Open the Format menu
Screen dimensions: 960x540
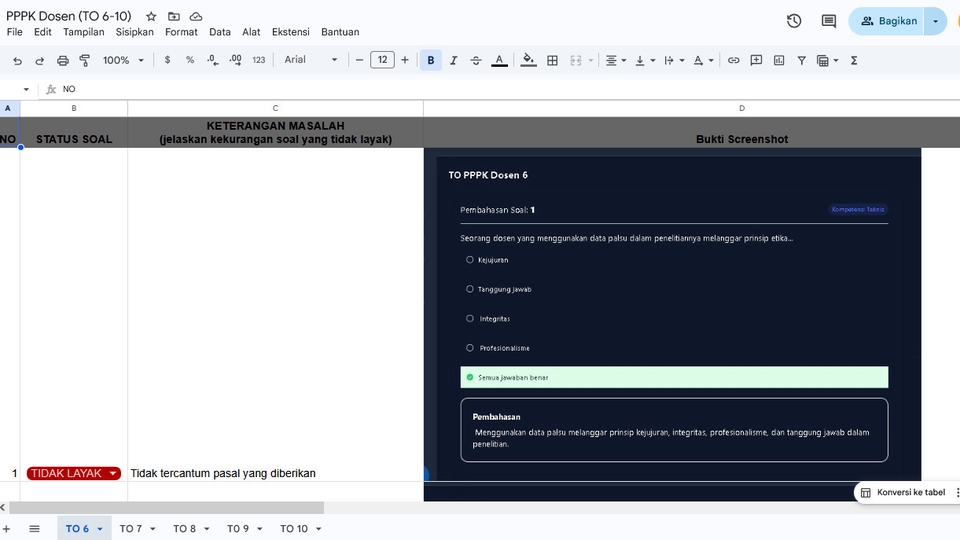[x=181, y=32]
